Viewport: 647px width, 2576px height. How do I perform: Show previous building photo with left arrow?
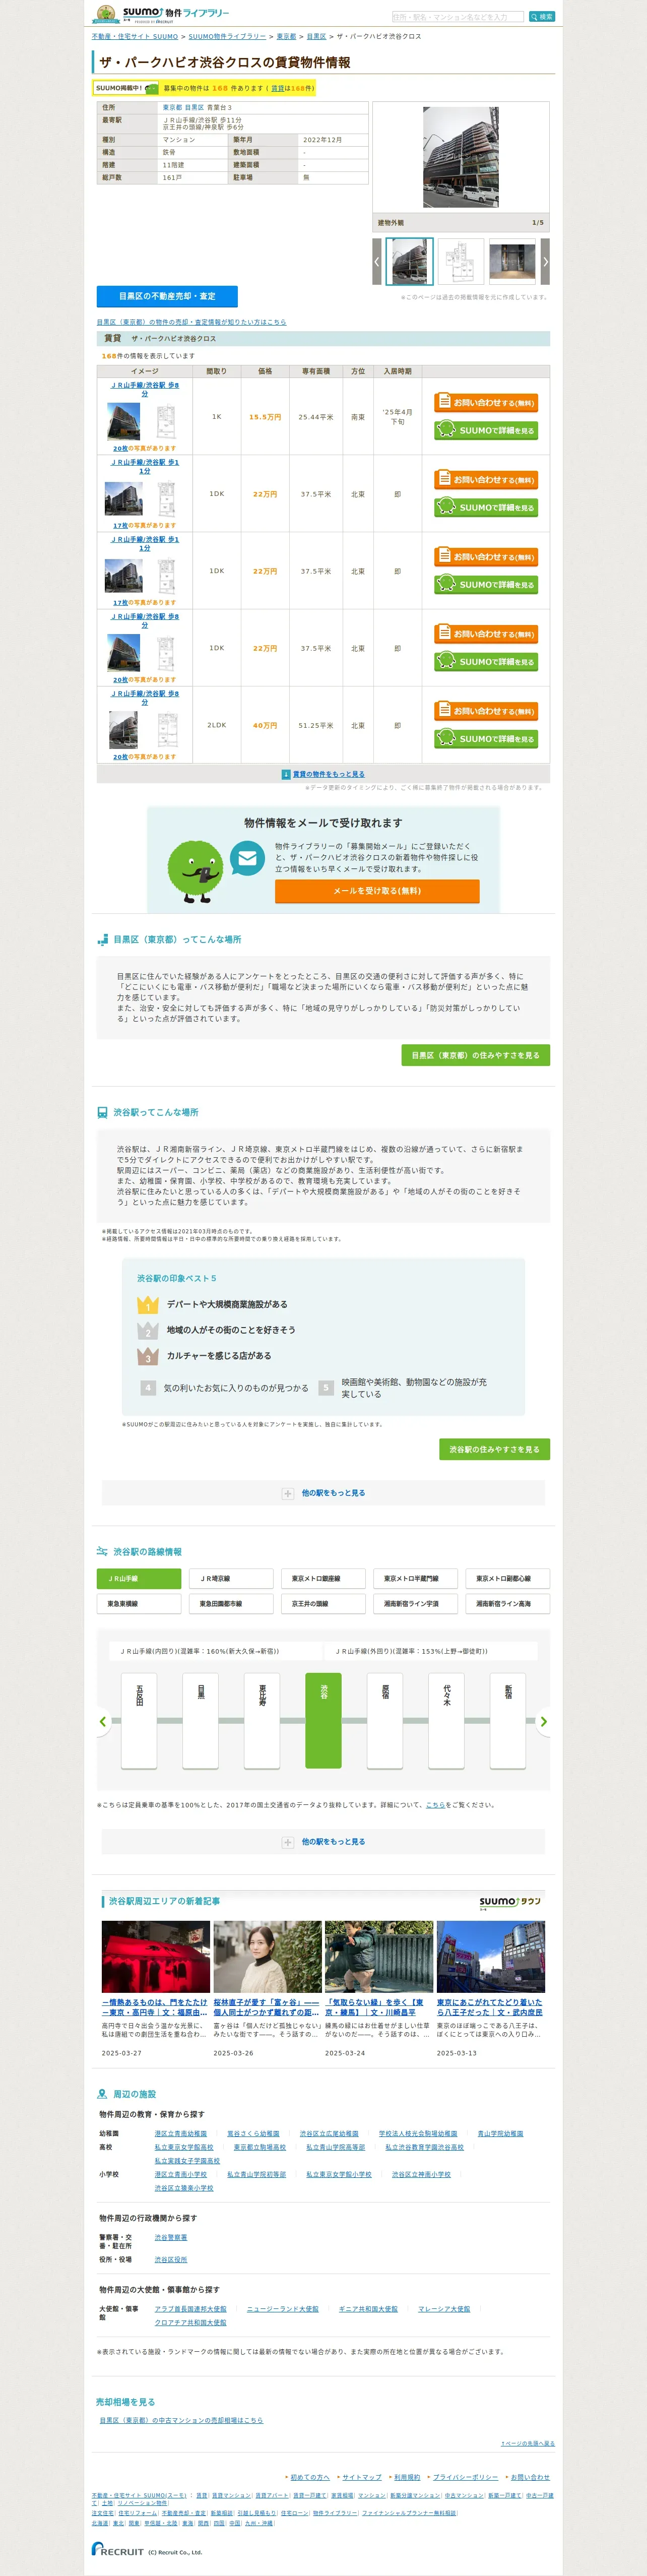click(377, 262)
